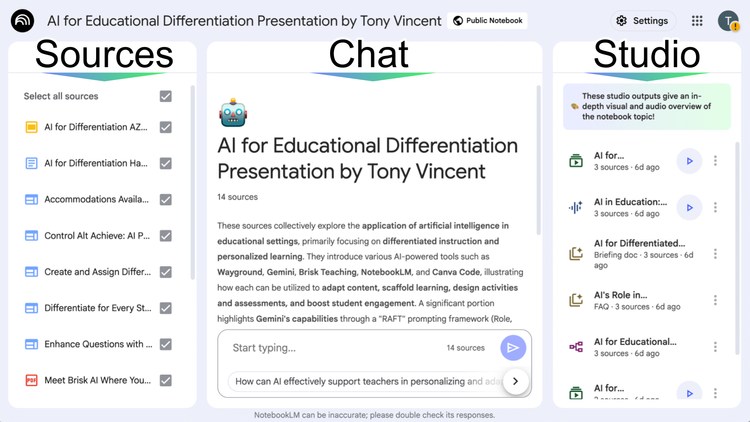
Task: Uncheck AI for Differentiation AZ source
Action: [165, 127]
